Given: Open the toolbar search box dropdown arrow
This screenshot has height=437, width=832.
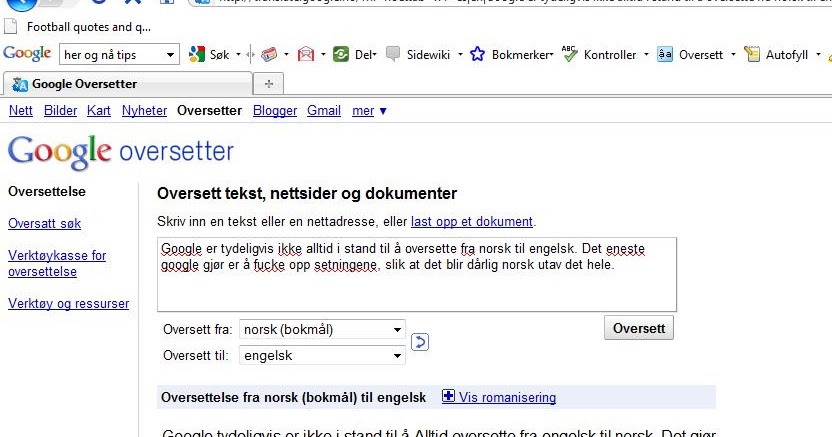Looking at the screenshot, I should [x=170, y=55].
